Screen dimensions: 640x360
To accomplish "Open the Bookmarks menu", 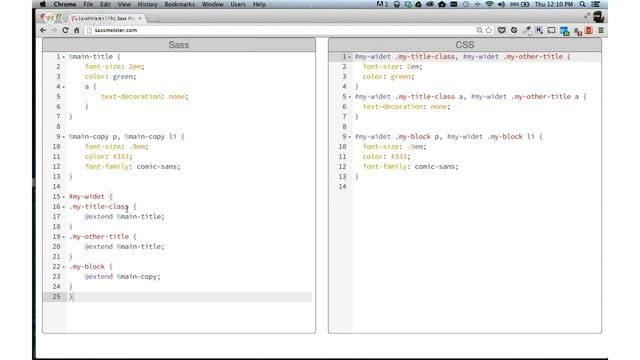I will point(180,4).
